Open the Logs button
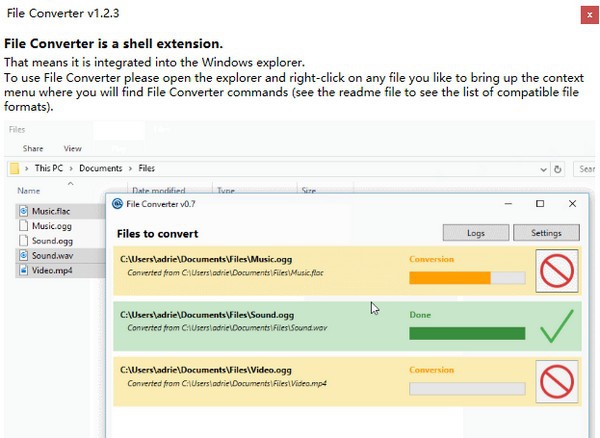 [x=476, y=233]
